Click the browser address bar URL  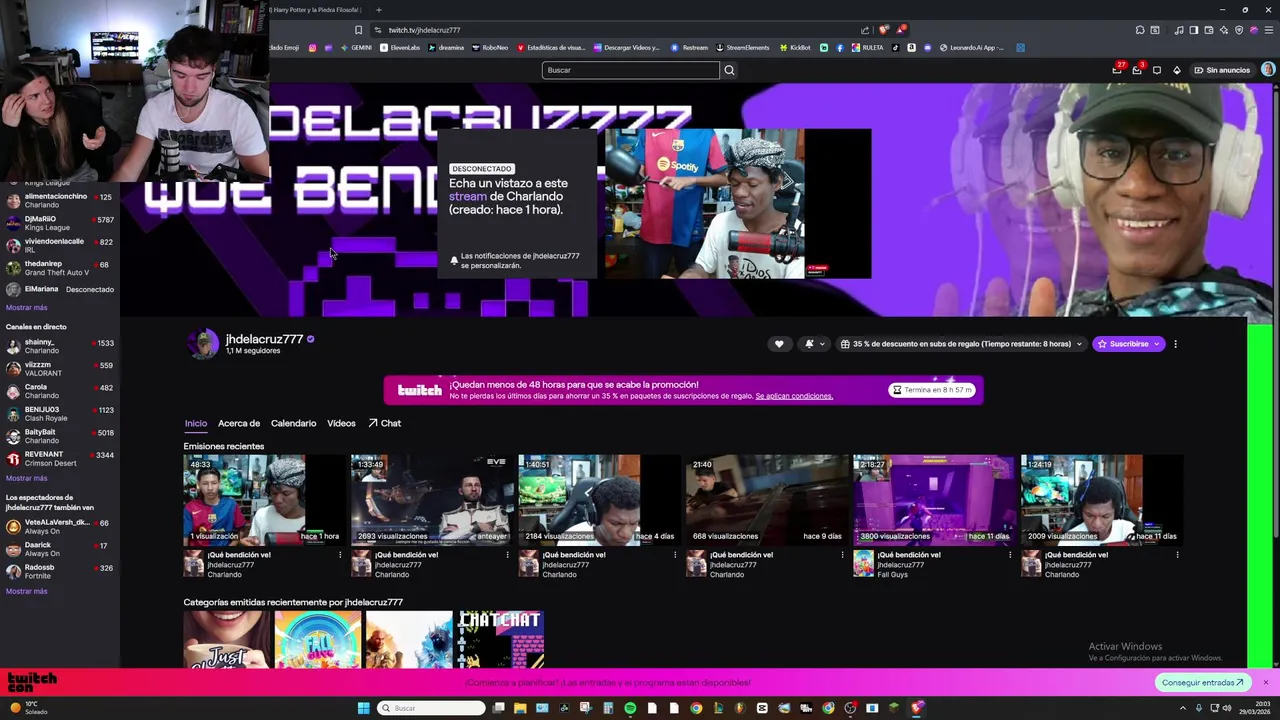coord(424,30)
